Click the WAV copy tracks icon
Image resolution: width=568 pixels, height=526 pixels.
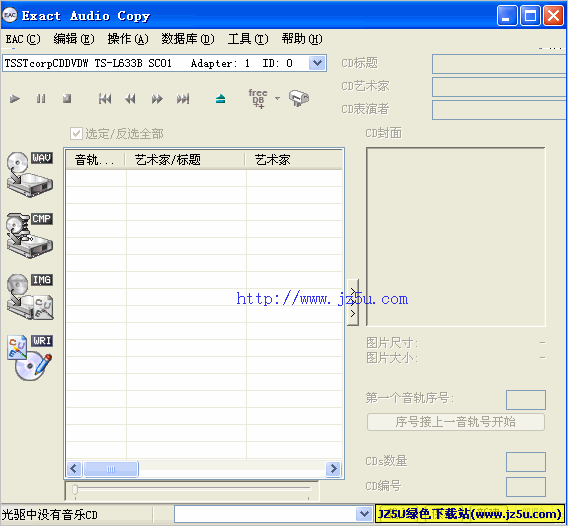[x=30, y=174]
